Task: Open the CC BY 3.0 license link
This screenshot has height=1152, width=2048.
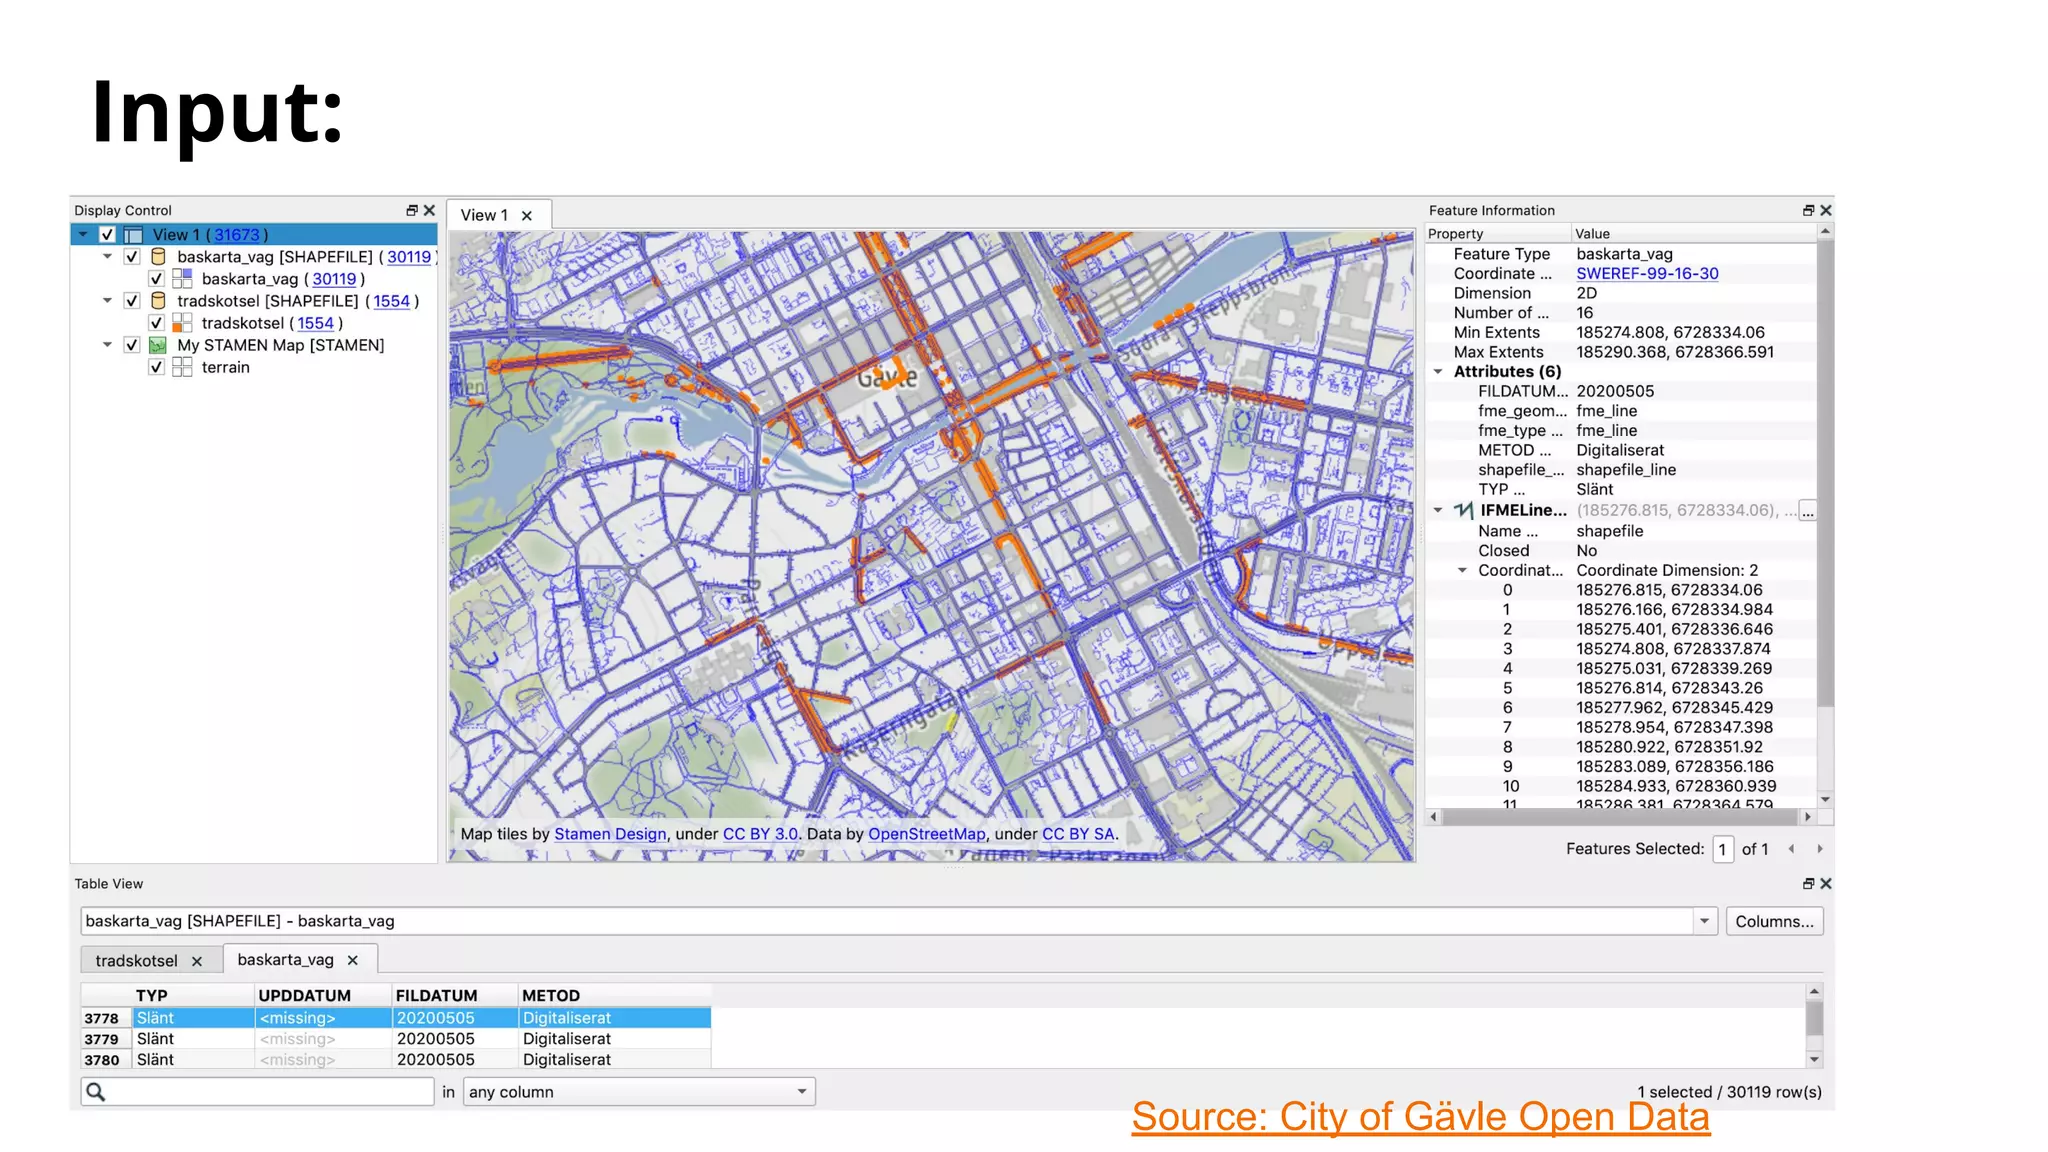Action: [760, 834]
